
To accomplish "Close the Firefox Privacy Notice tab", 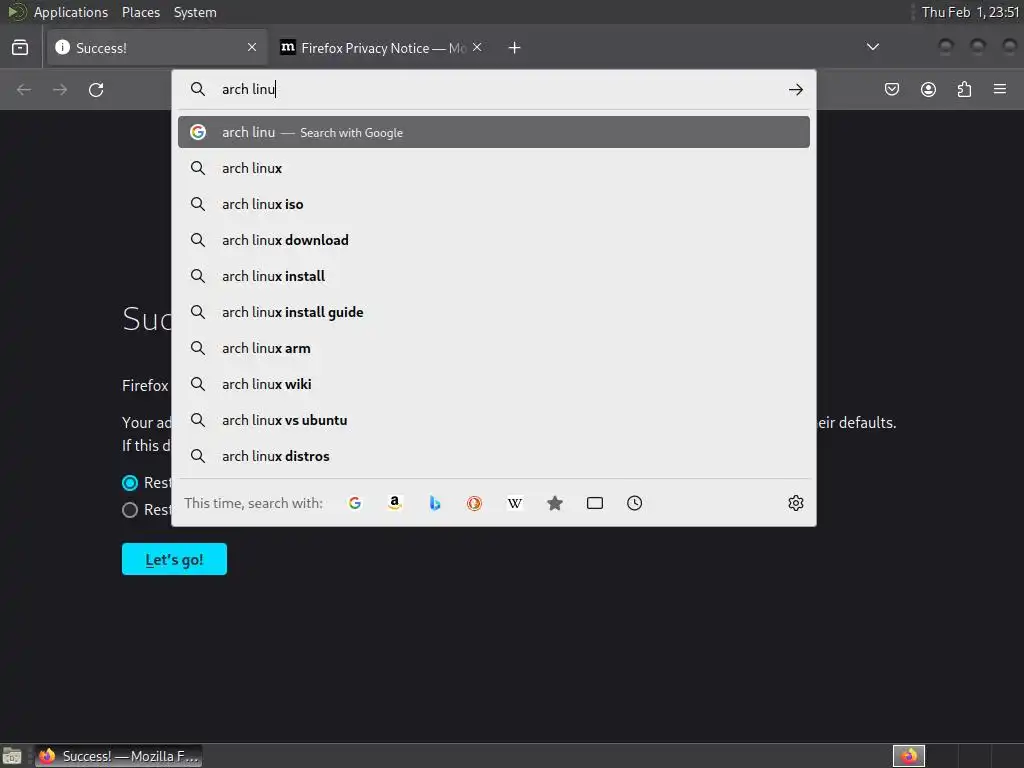I will click(x=477, y=47).
